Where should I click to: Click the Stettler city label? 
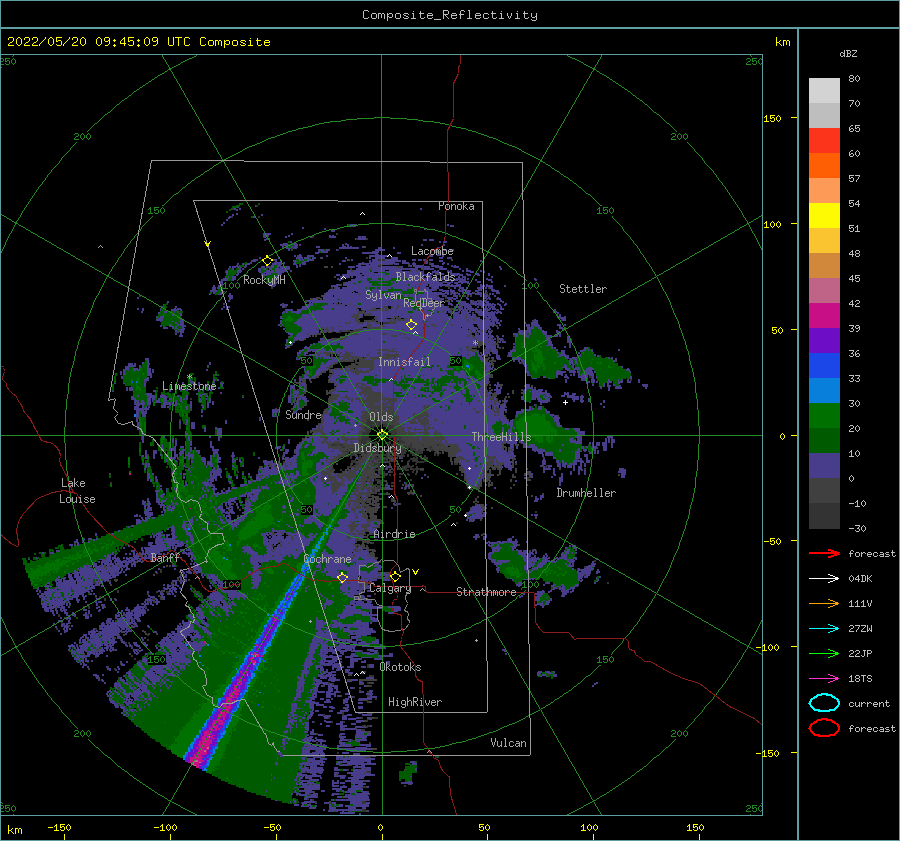click(x=583, y=289)
